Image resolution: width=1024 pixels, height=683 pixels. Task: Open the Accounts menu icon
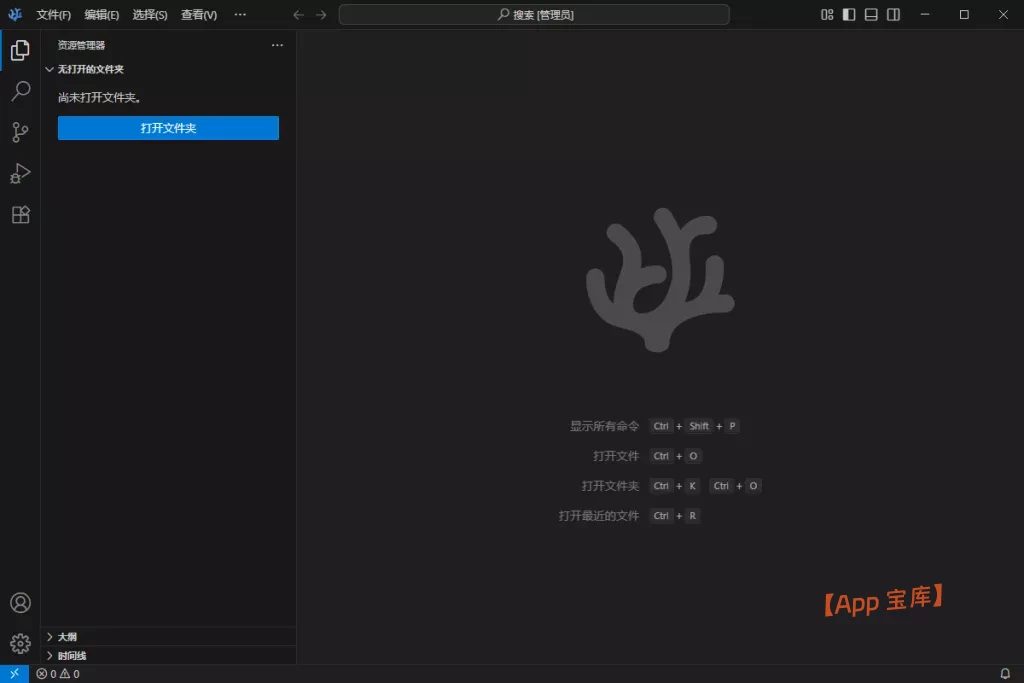pyautogui.click(x=20, y=603)
